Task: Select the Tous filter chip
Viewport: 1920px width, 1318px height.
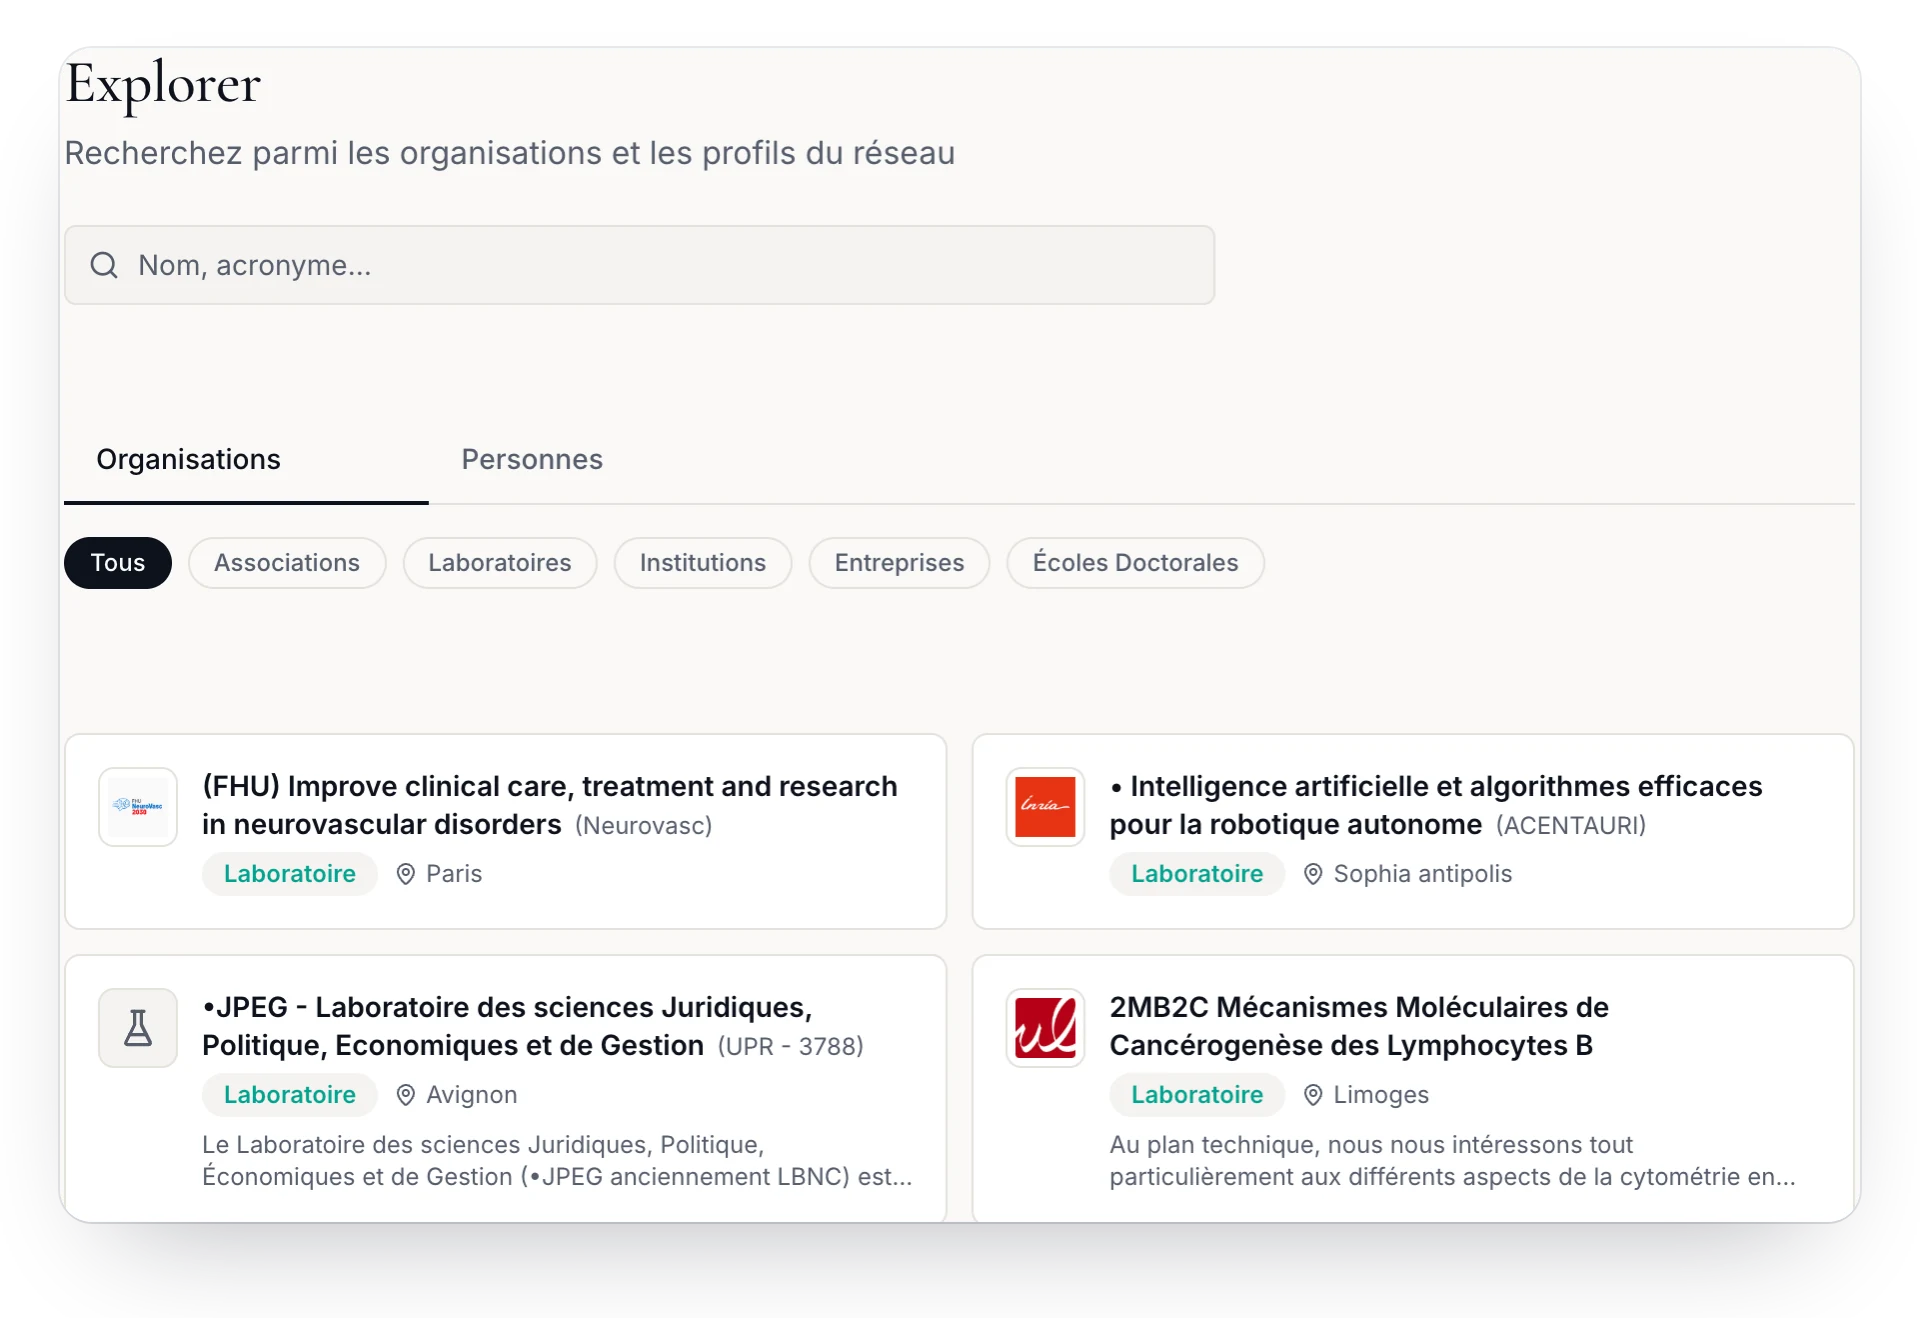Action: (x=118, y=563)
